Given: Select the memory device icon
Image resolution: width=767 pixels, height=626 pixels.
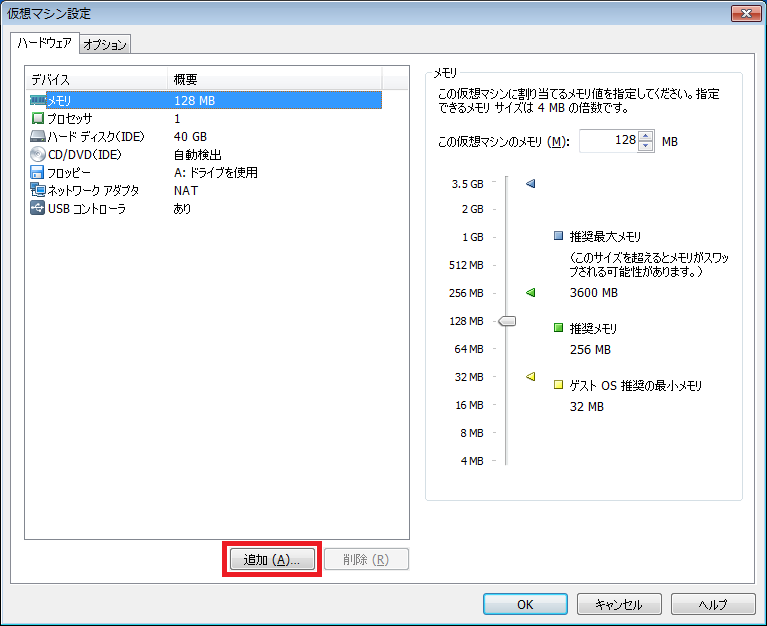Looking at the screenshot, I should pos(38,100).
